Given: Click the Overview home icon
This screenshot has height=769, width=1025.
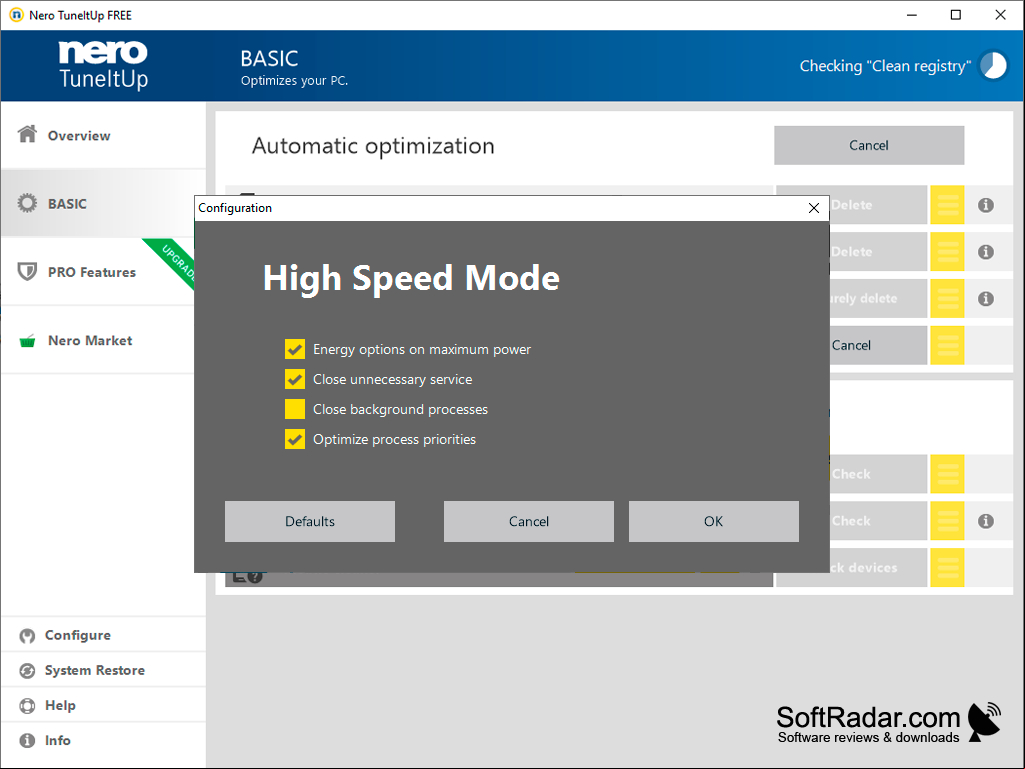Looking at the screenshot, I should [27, 134].
